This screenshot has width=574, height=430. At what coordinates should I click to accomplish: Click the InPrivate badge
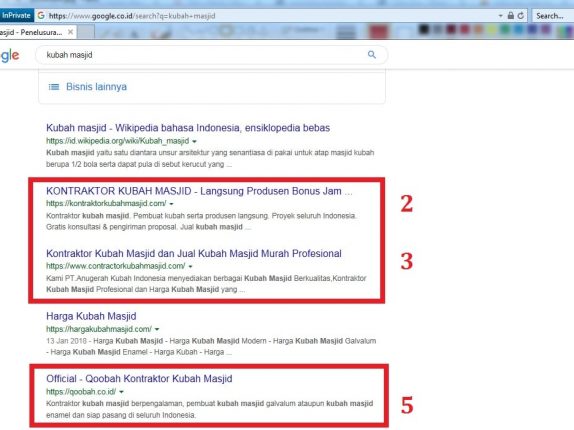16,15
